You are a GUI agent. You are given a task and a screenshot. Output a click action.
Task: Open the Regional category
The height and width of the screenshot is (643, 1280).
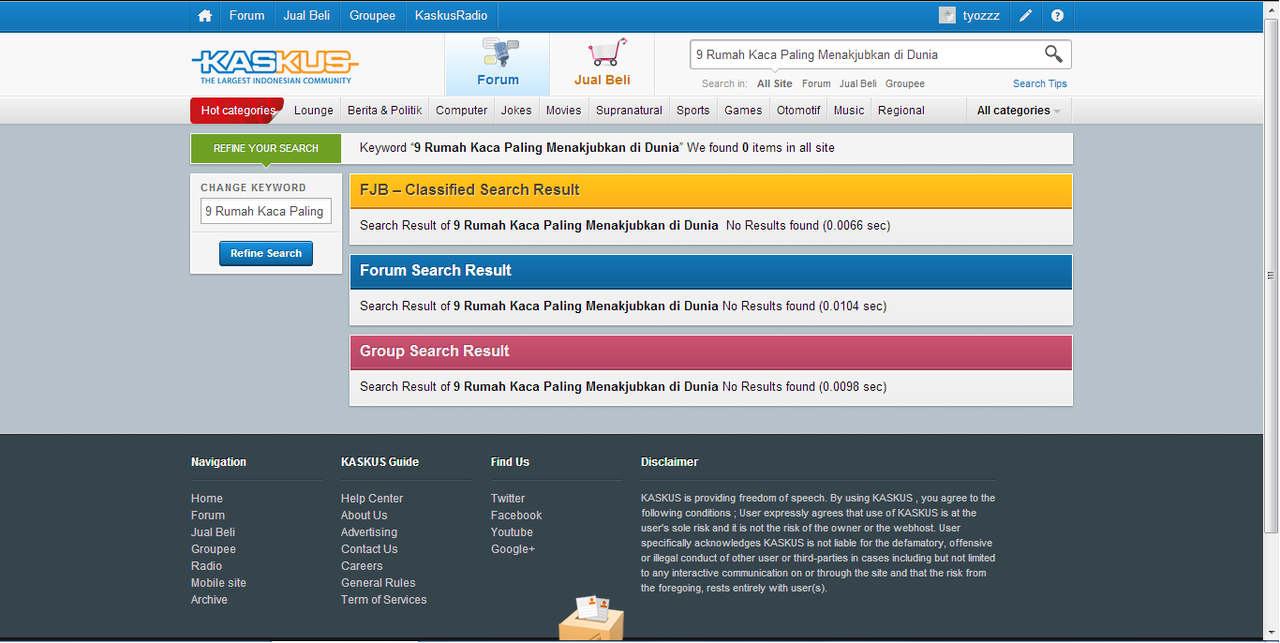point(901,111)
